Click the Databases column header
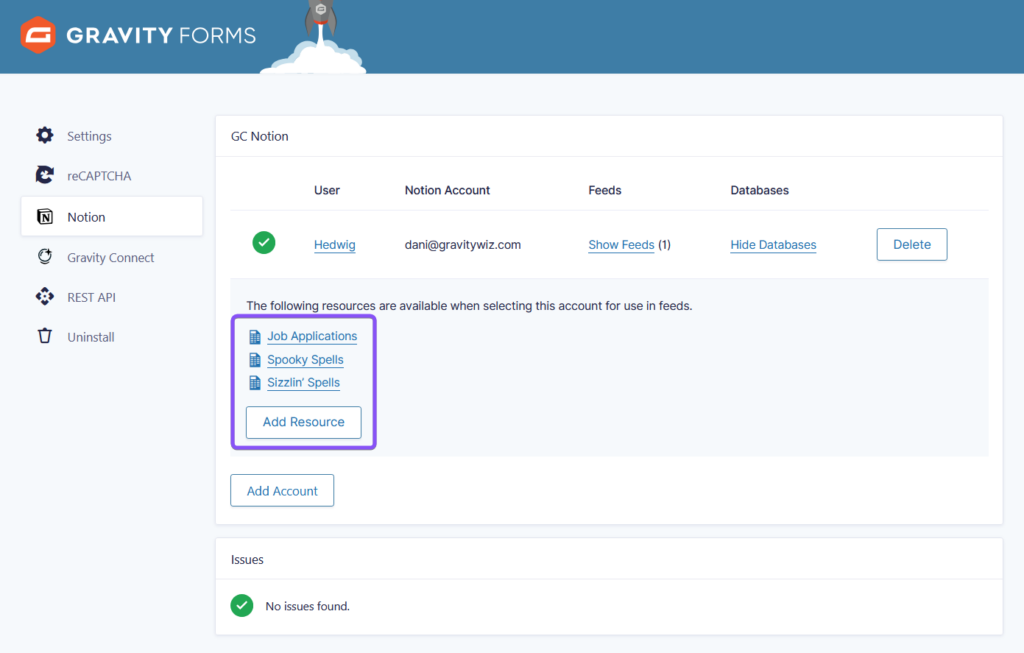 pyautogui.click(x=760, y=190)
